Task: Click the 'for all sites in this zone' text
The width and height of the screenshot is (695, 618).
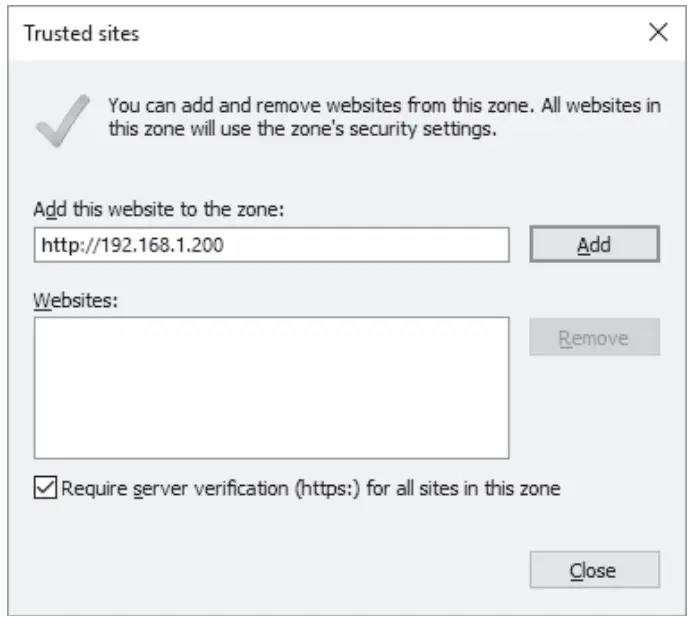Action: [474, 488]
